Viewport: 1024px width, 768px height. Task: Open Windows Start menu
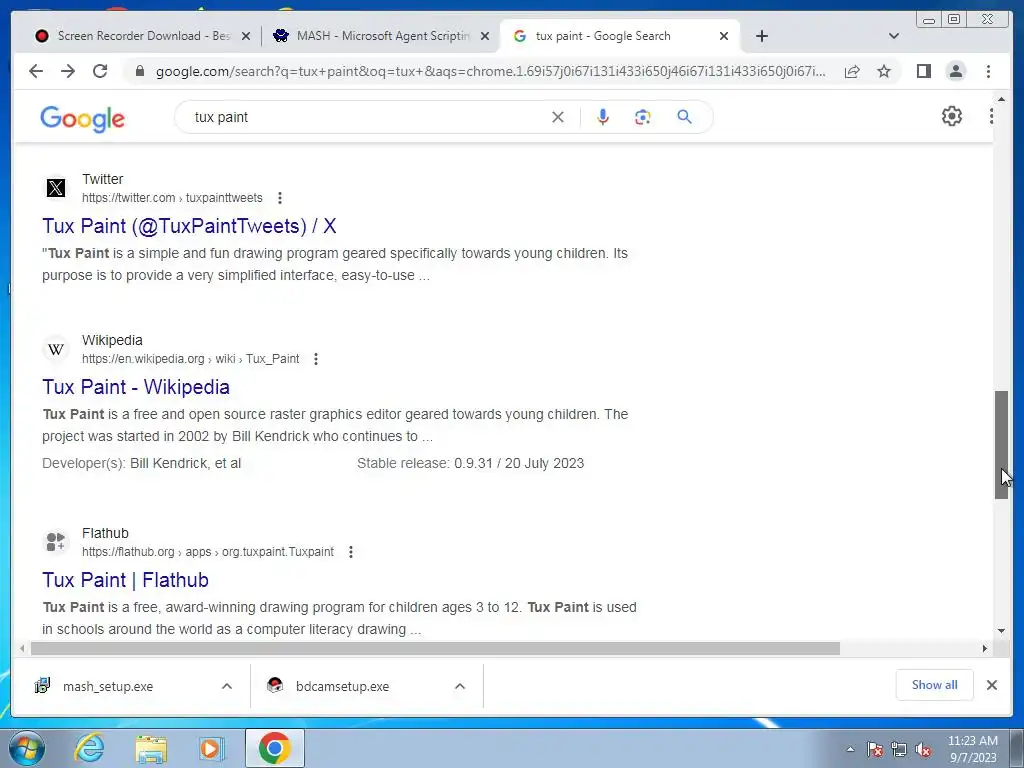(25, 748)
